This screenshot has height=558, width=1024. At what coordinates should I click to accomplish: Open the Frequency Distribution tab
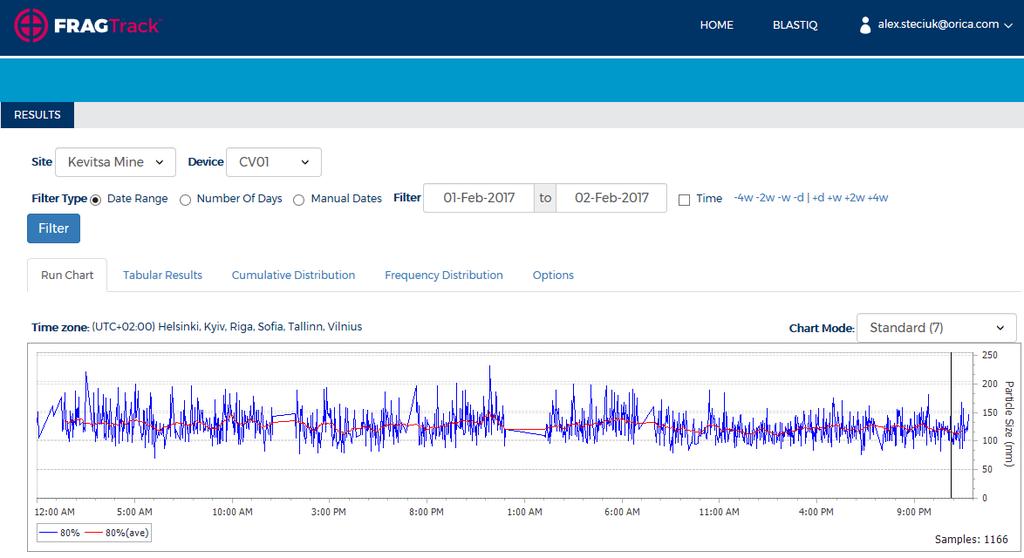pos(443,275)
